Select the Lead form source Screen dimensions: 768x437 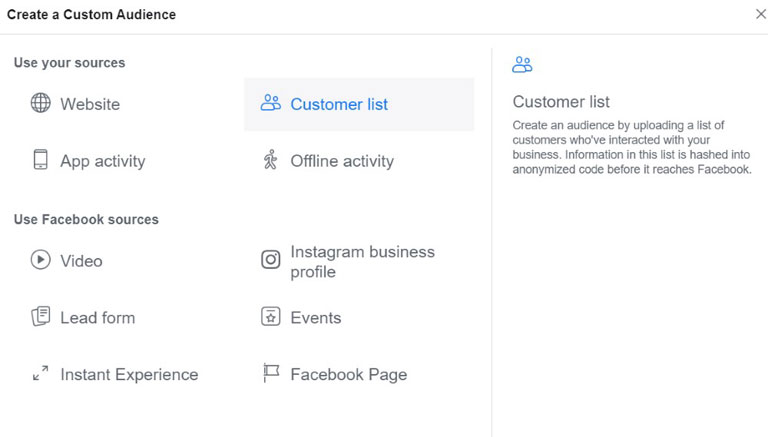click(x=97, y=318)
